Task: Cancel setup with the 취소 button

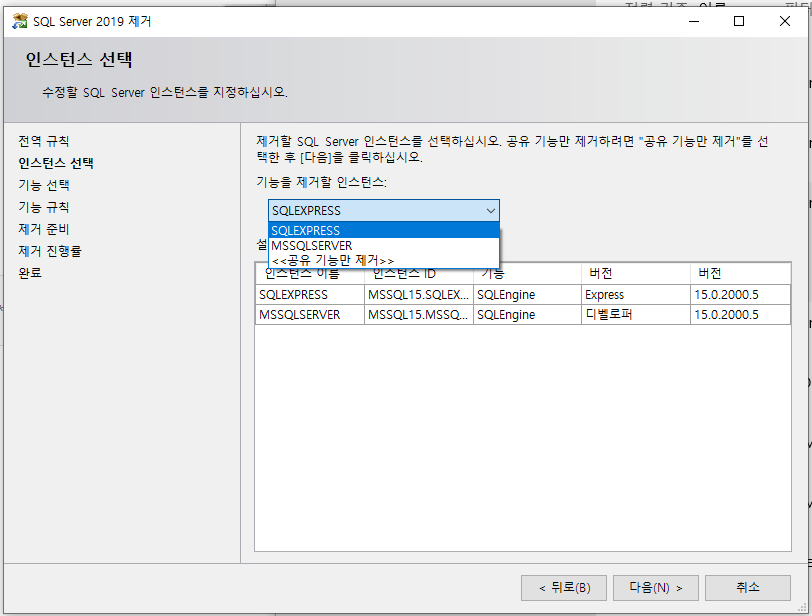Action: tap(748, 588)
